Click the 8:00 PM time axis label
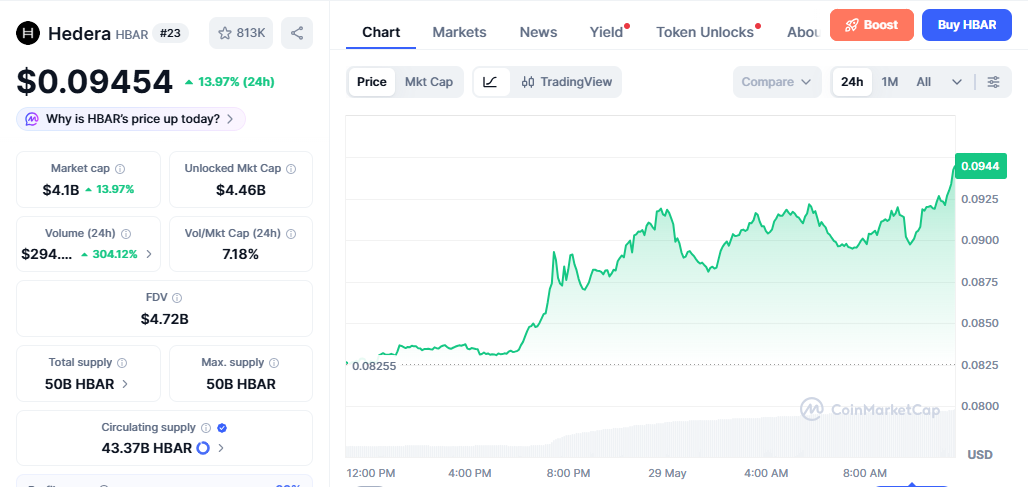 point(566,473)
